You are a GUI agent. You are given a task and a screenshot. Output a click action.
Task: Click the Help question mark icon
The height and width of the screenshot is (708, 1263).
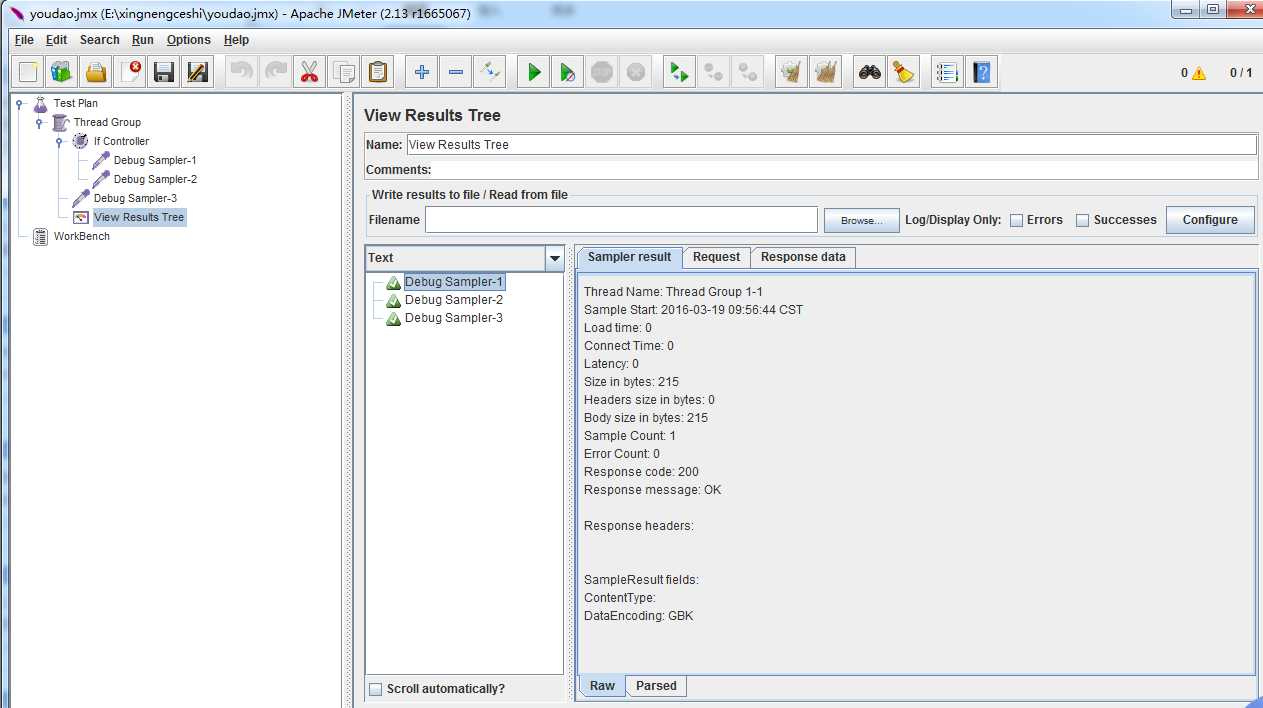coord(982,72)
